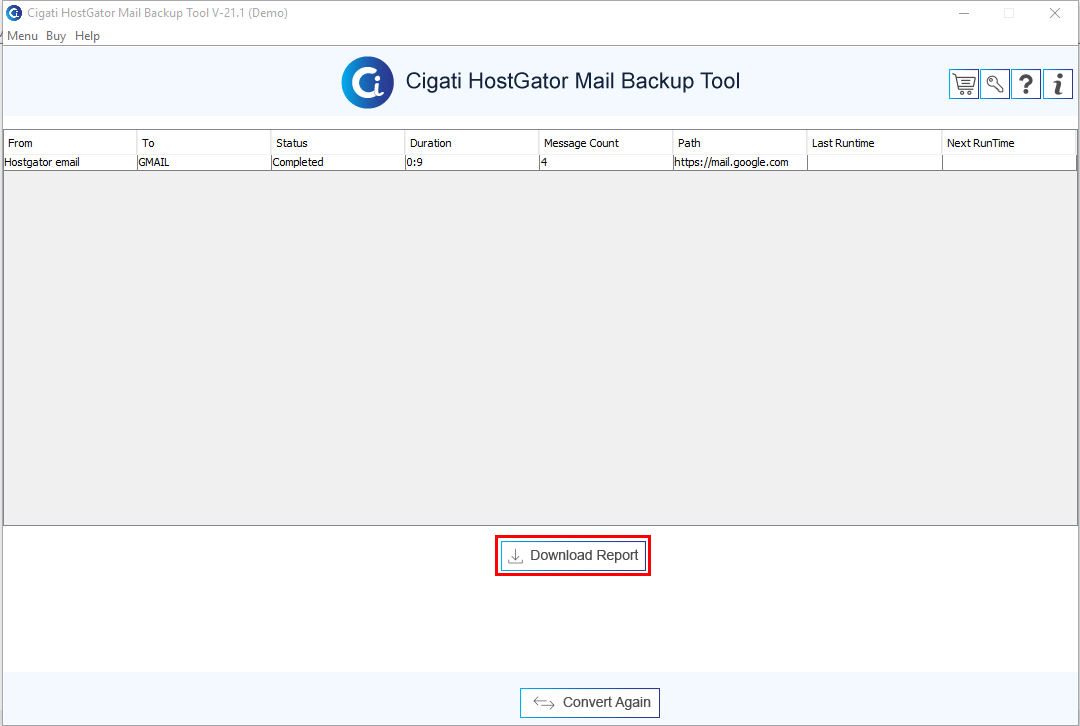Viewport: 1080px width, 726px height.
Task: Select the Completed status cell
Action: pos(338,163)
